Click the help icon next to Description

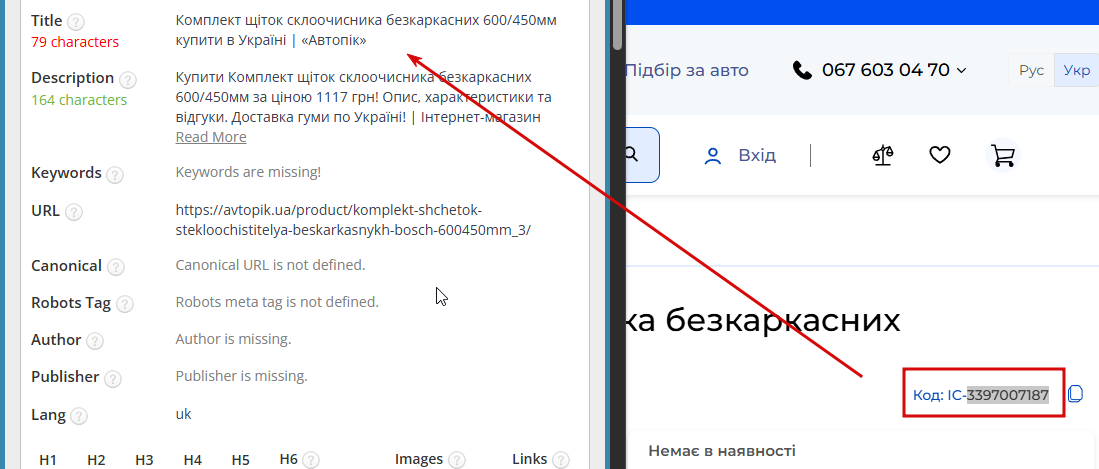click(x=127, y=79)
